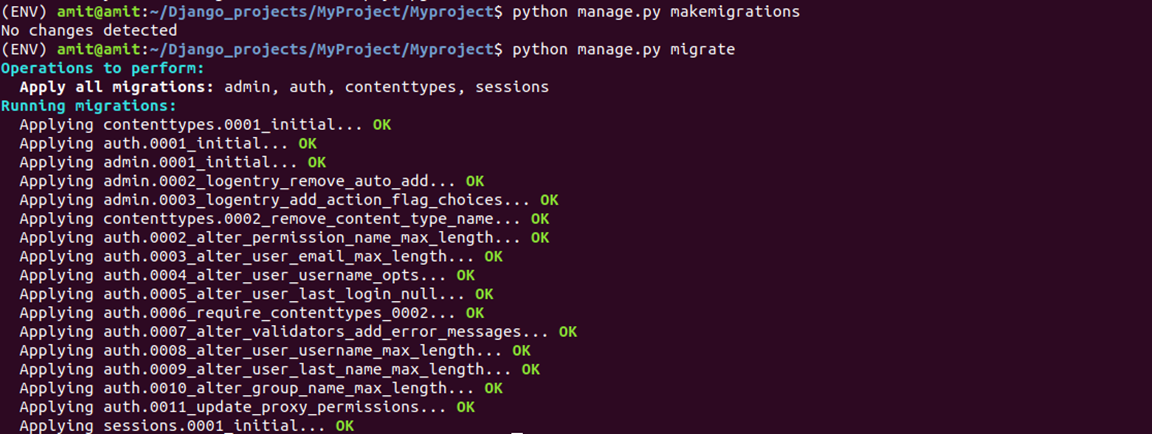
Task: Click the admin.0001_initial migration line
Action: (173, 162)
